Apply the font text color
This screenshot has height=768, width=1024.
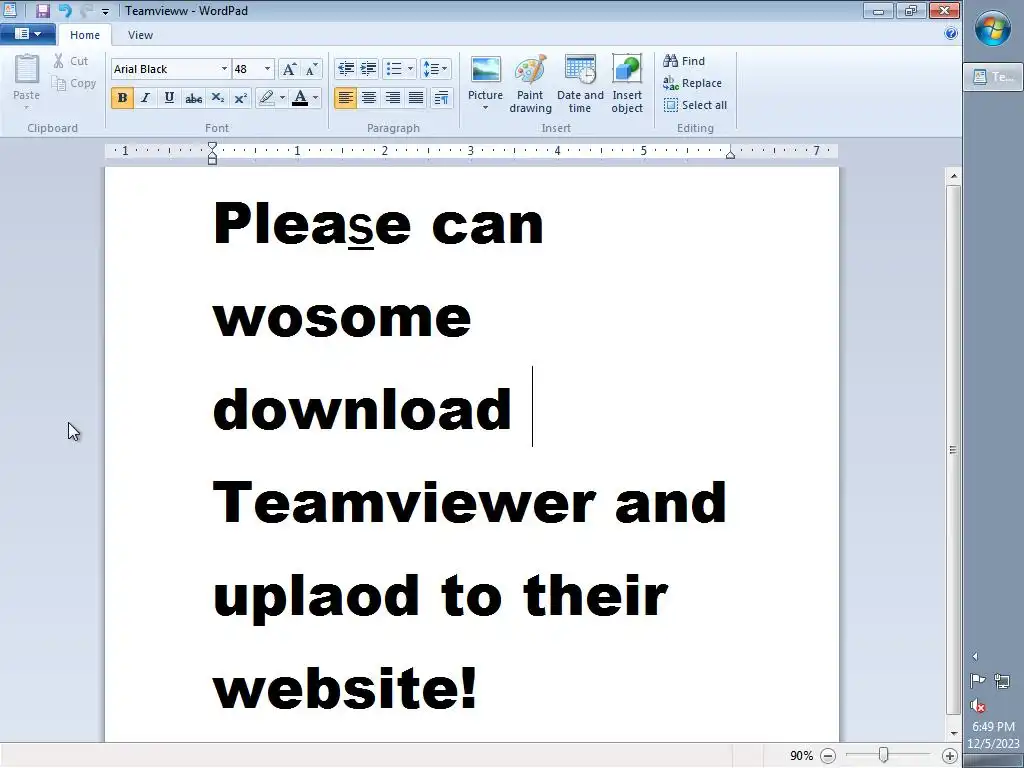click(x=300, y=98)
